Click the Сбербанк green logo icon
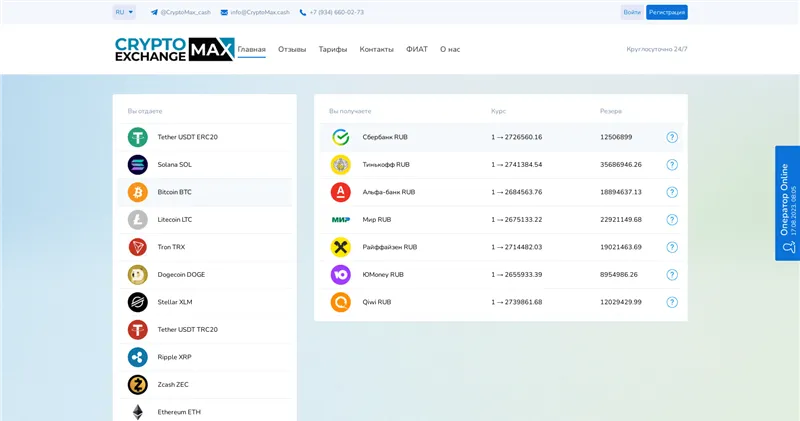 click(x=340, y=137)
